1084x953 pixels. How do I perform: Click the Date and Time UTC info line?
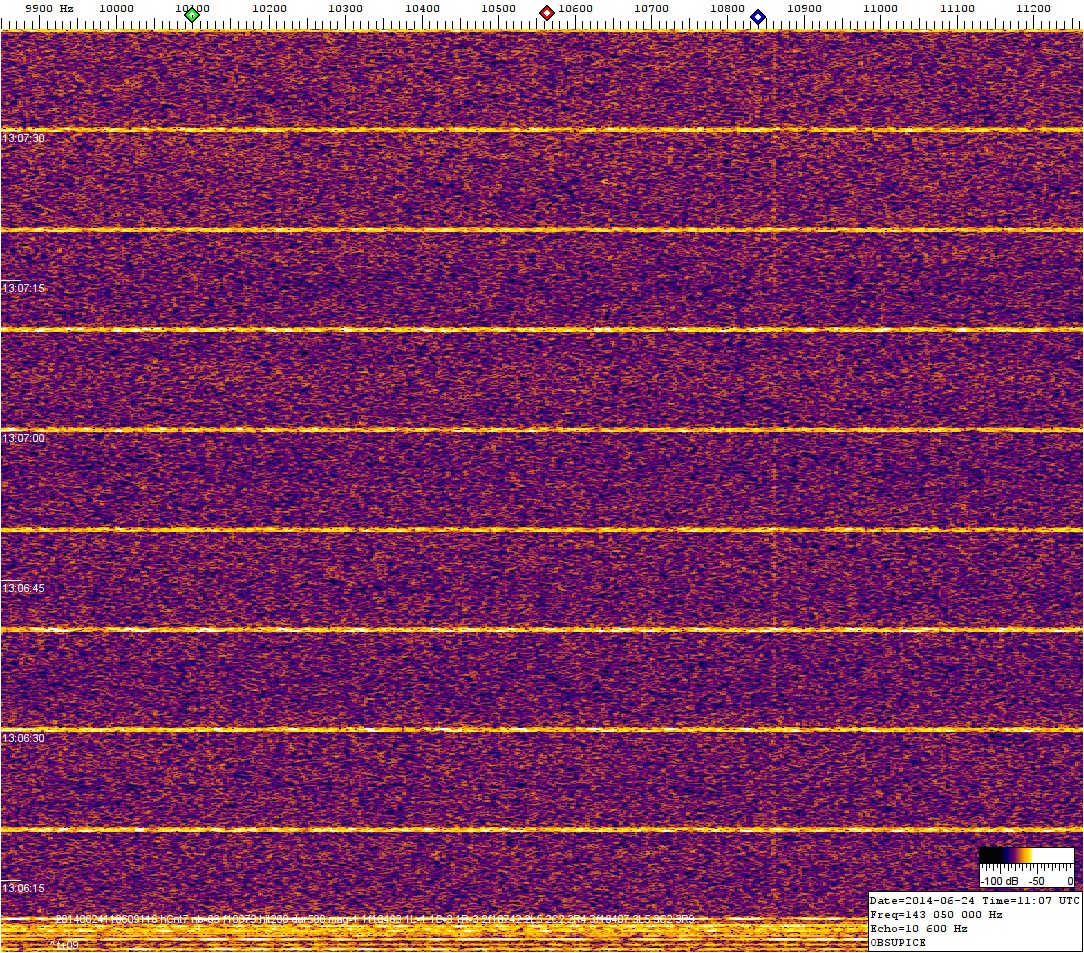[x=975, y=900]
